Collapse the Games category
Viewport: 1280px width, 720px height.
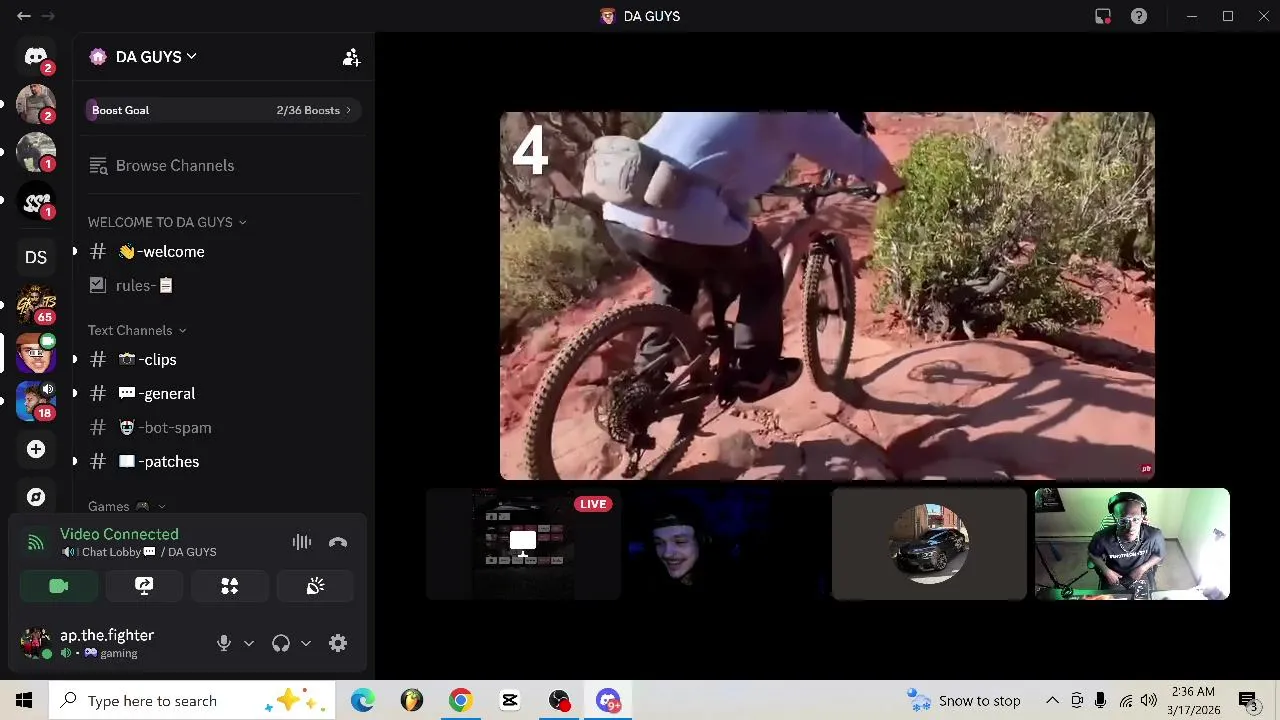[x=127, y=506]
